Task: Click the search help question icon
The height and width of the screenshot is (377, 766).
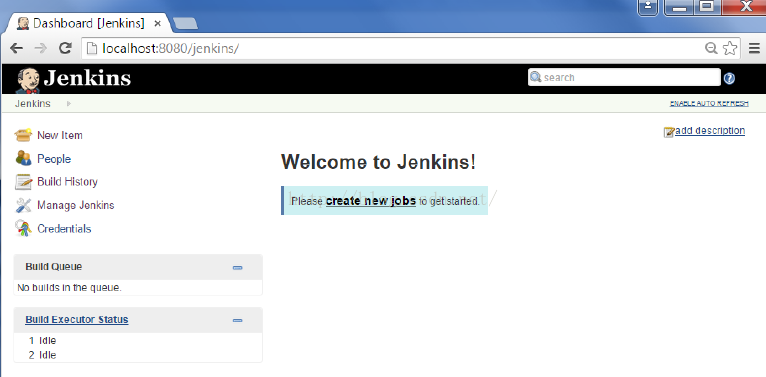Action: [729, 78]
